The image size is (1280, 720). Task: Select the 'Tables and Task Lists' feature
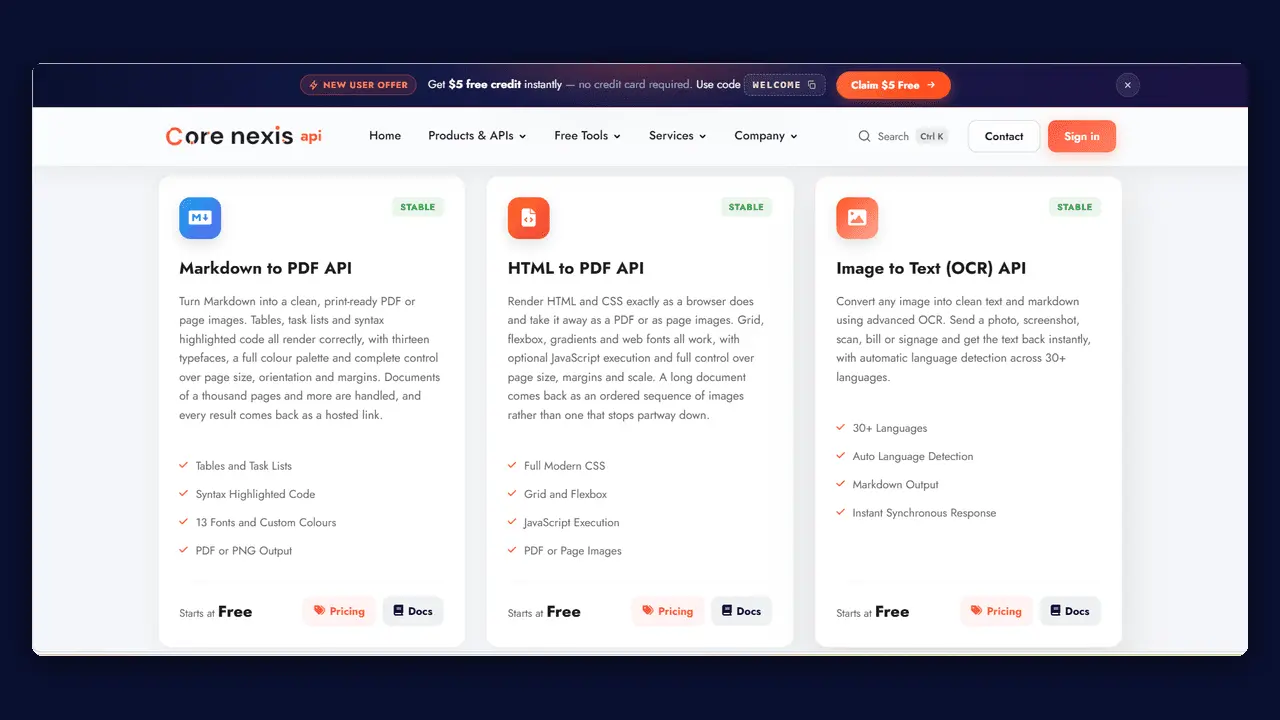[235, 466]
